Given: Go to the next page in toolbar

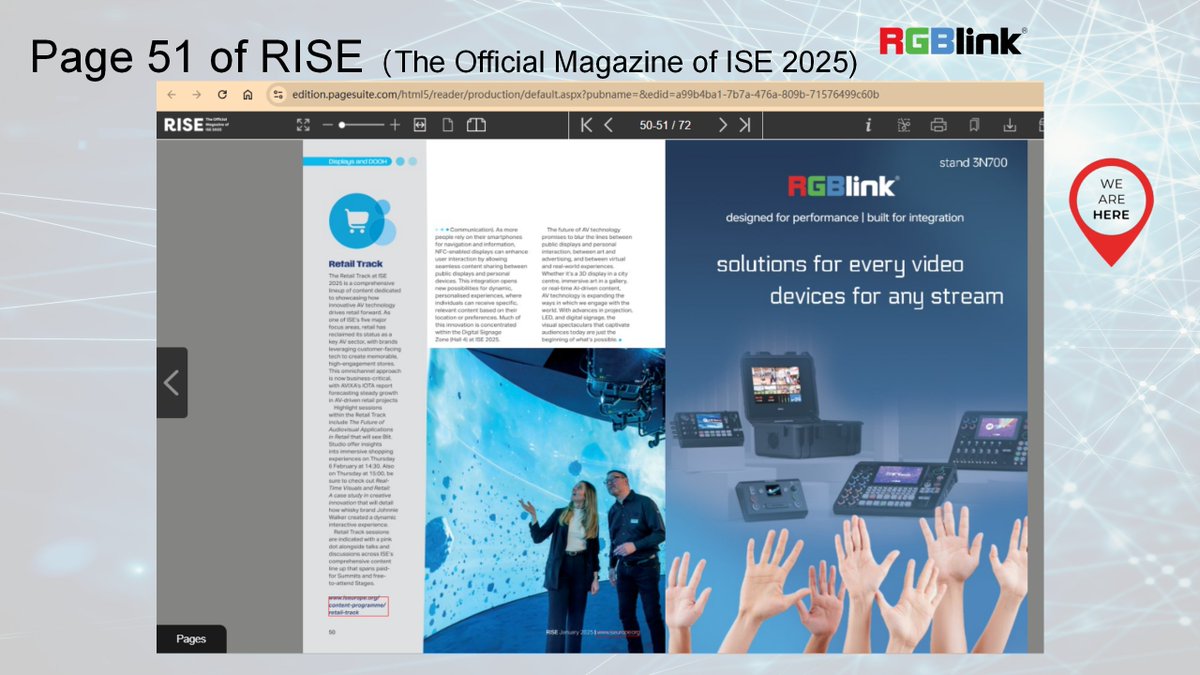Looking at the screenshot, I should coord(722,125).
